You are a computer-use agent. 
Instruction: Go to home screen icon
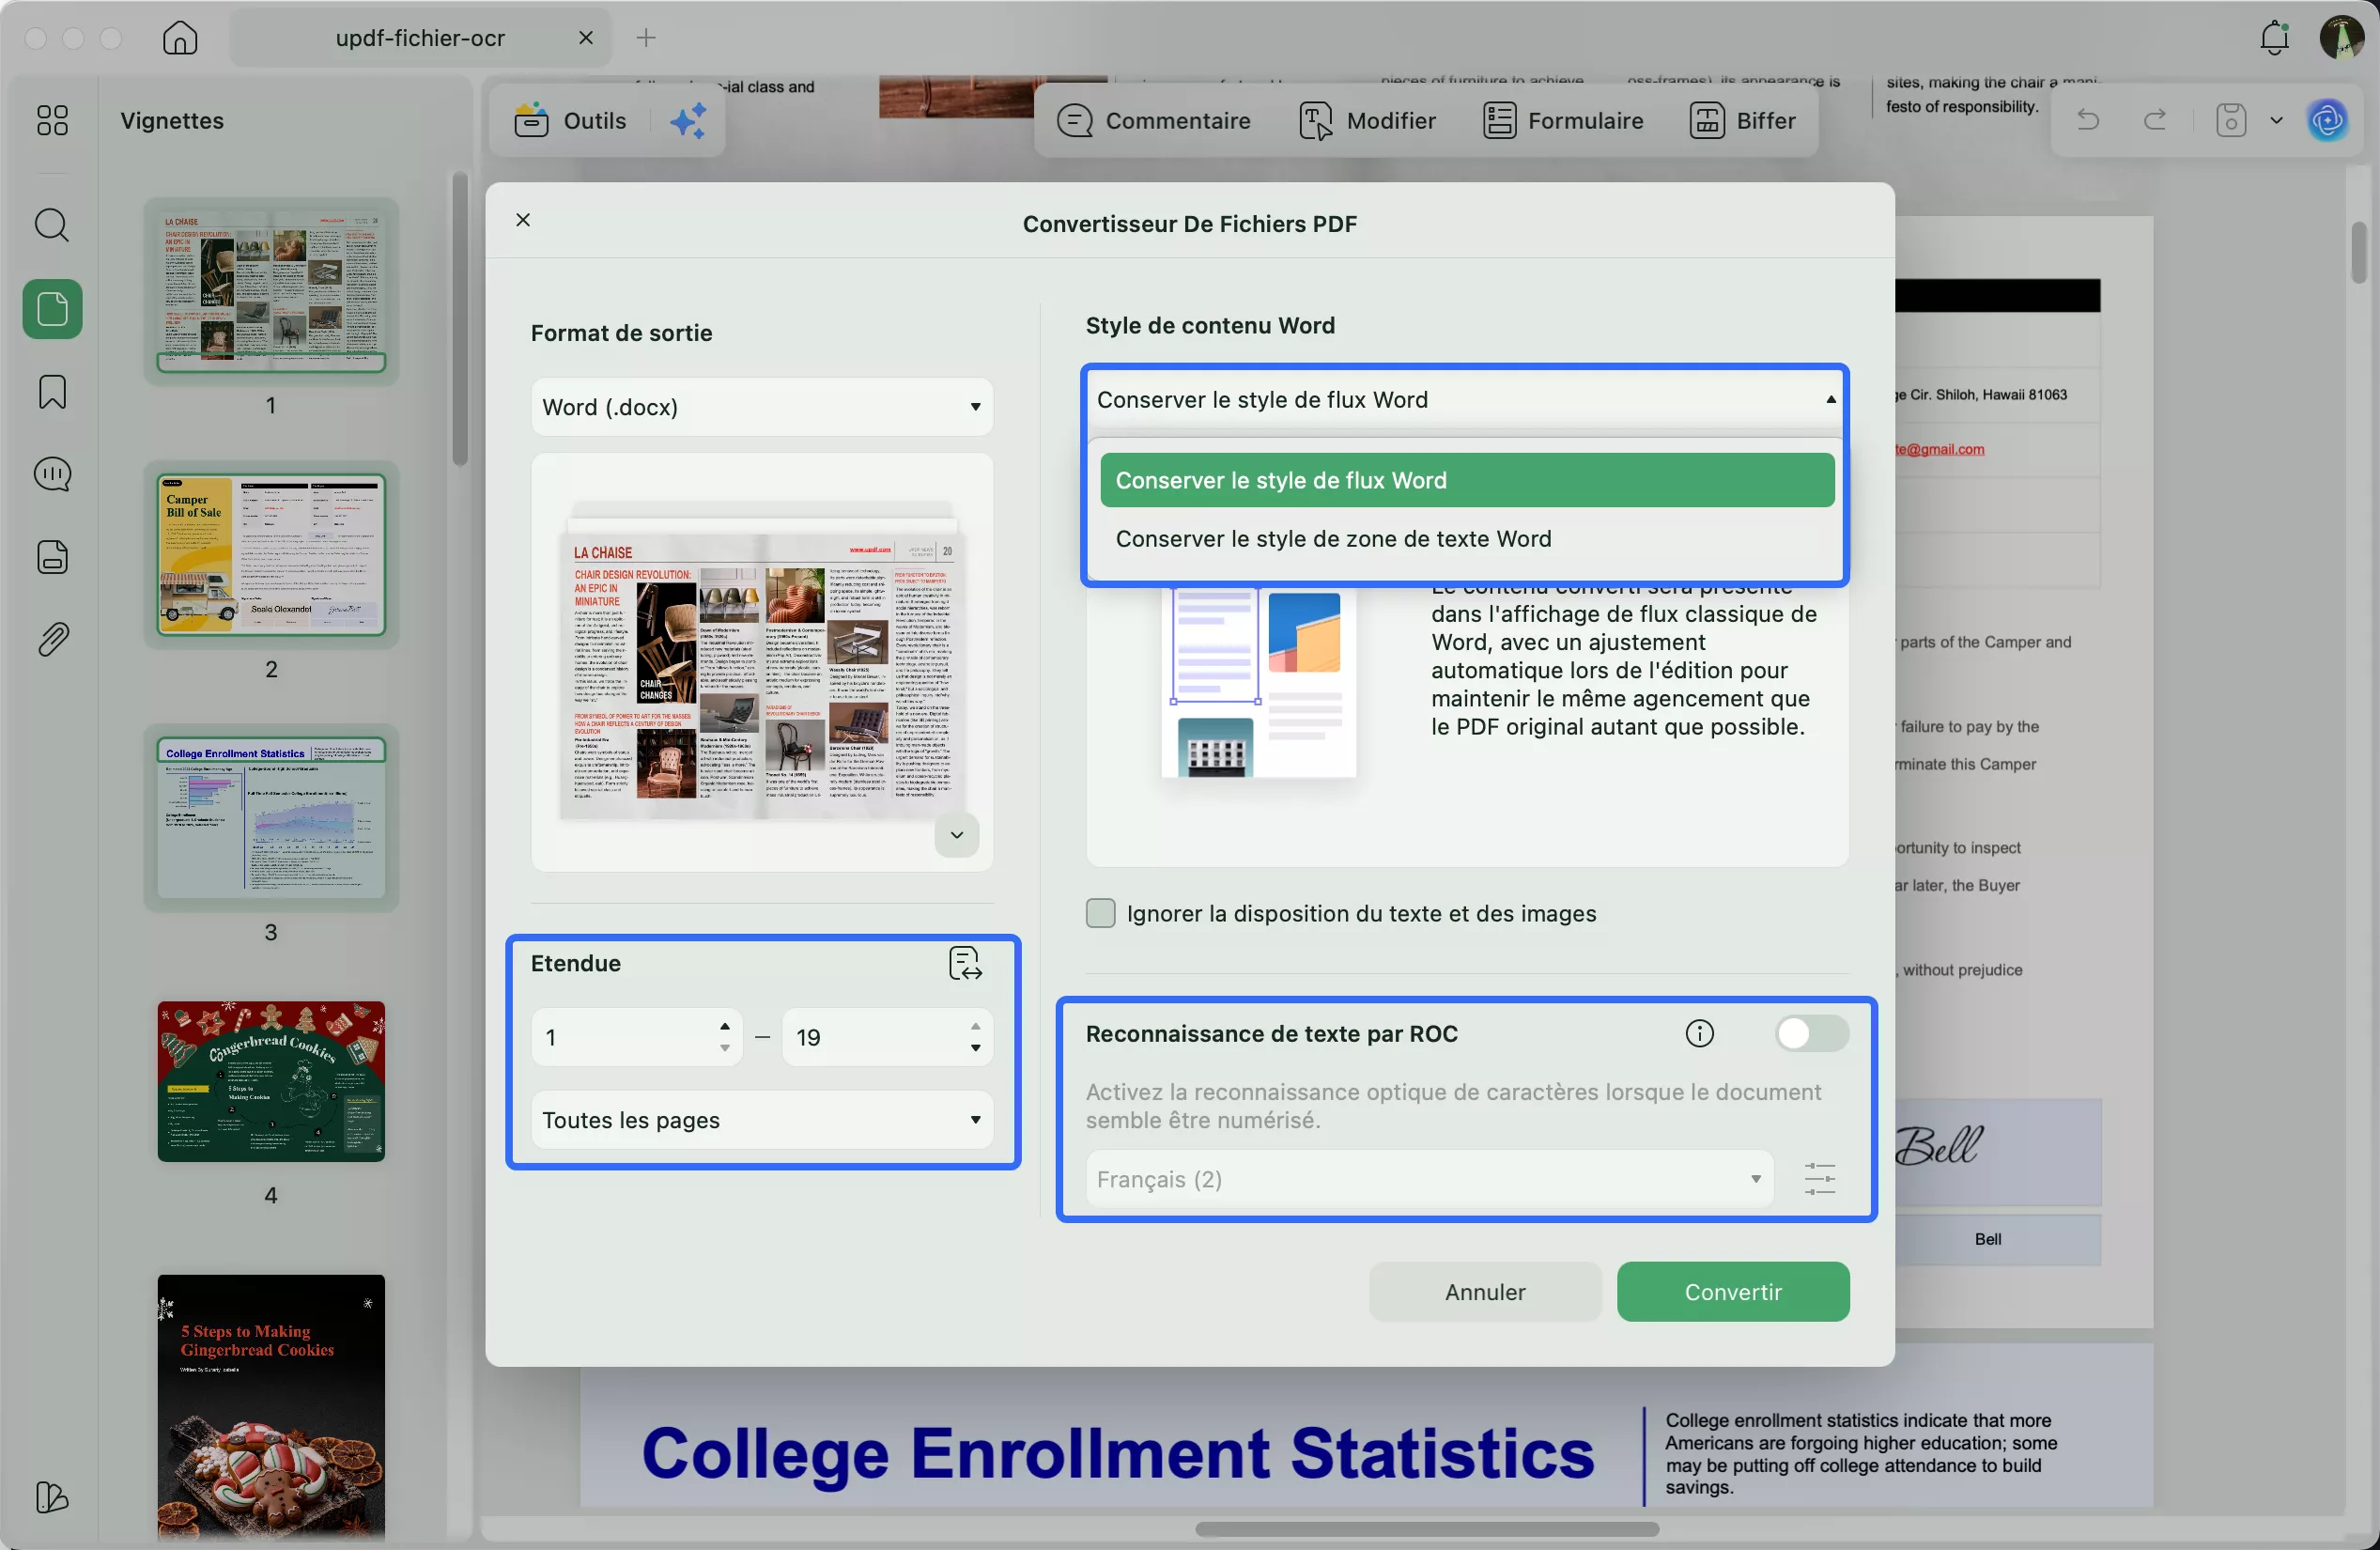pos(180,38)
